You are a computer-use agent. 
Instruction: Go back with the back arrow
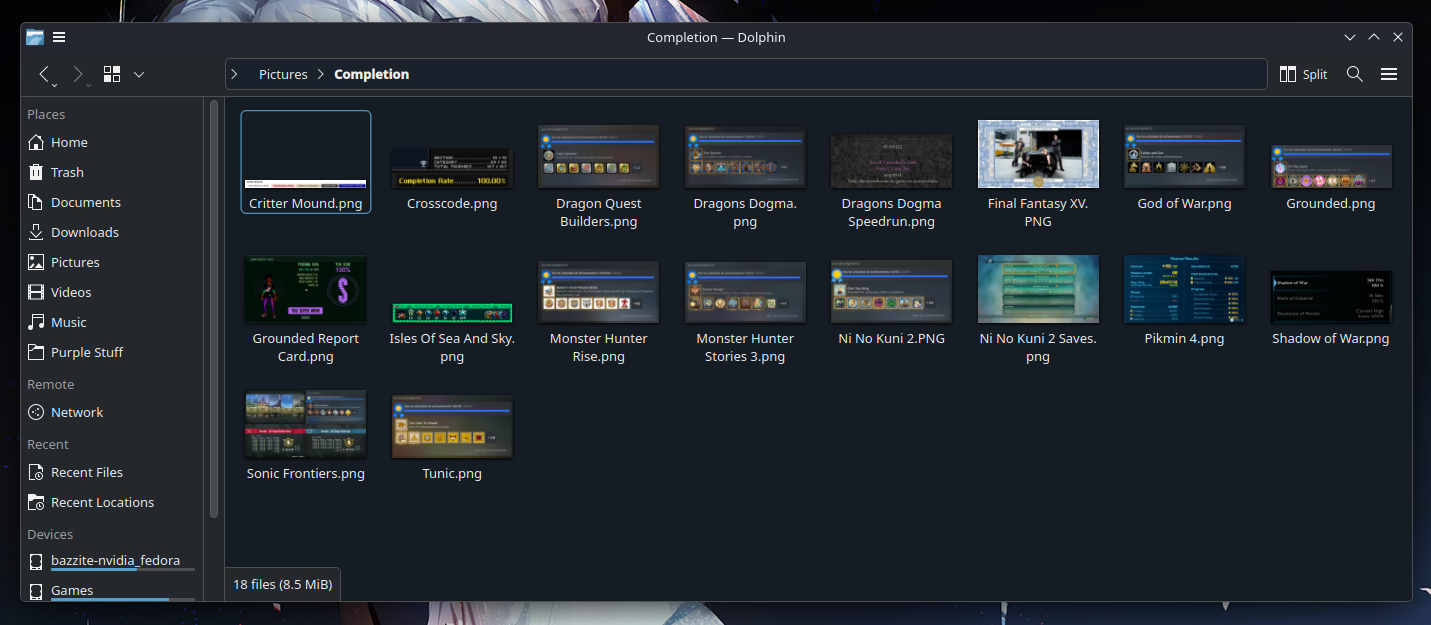[44, 74]
